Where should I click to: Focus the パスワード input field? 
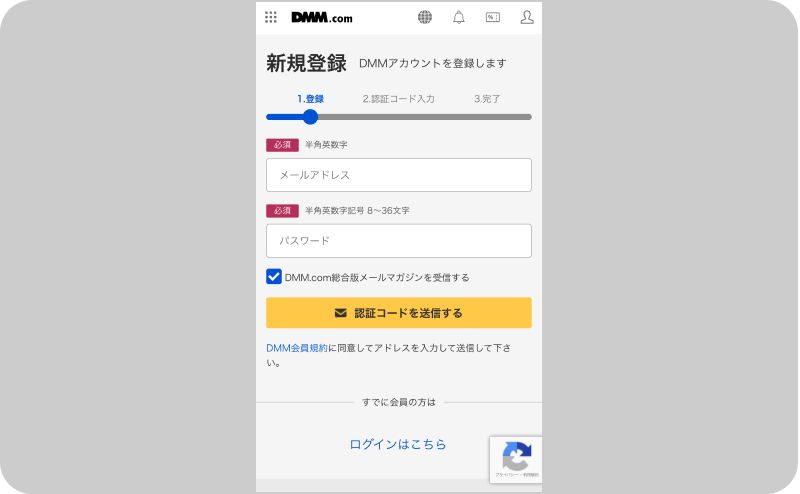point(399,241)
